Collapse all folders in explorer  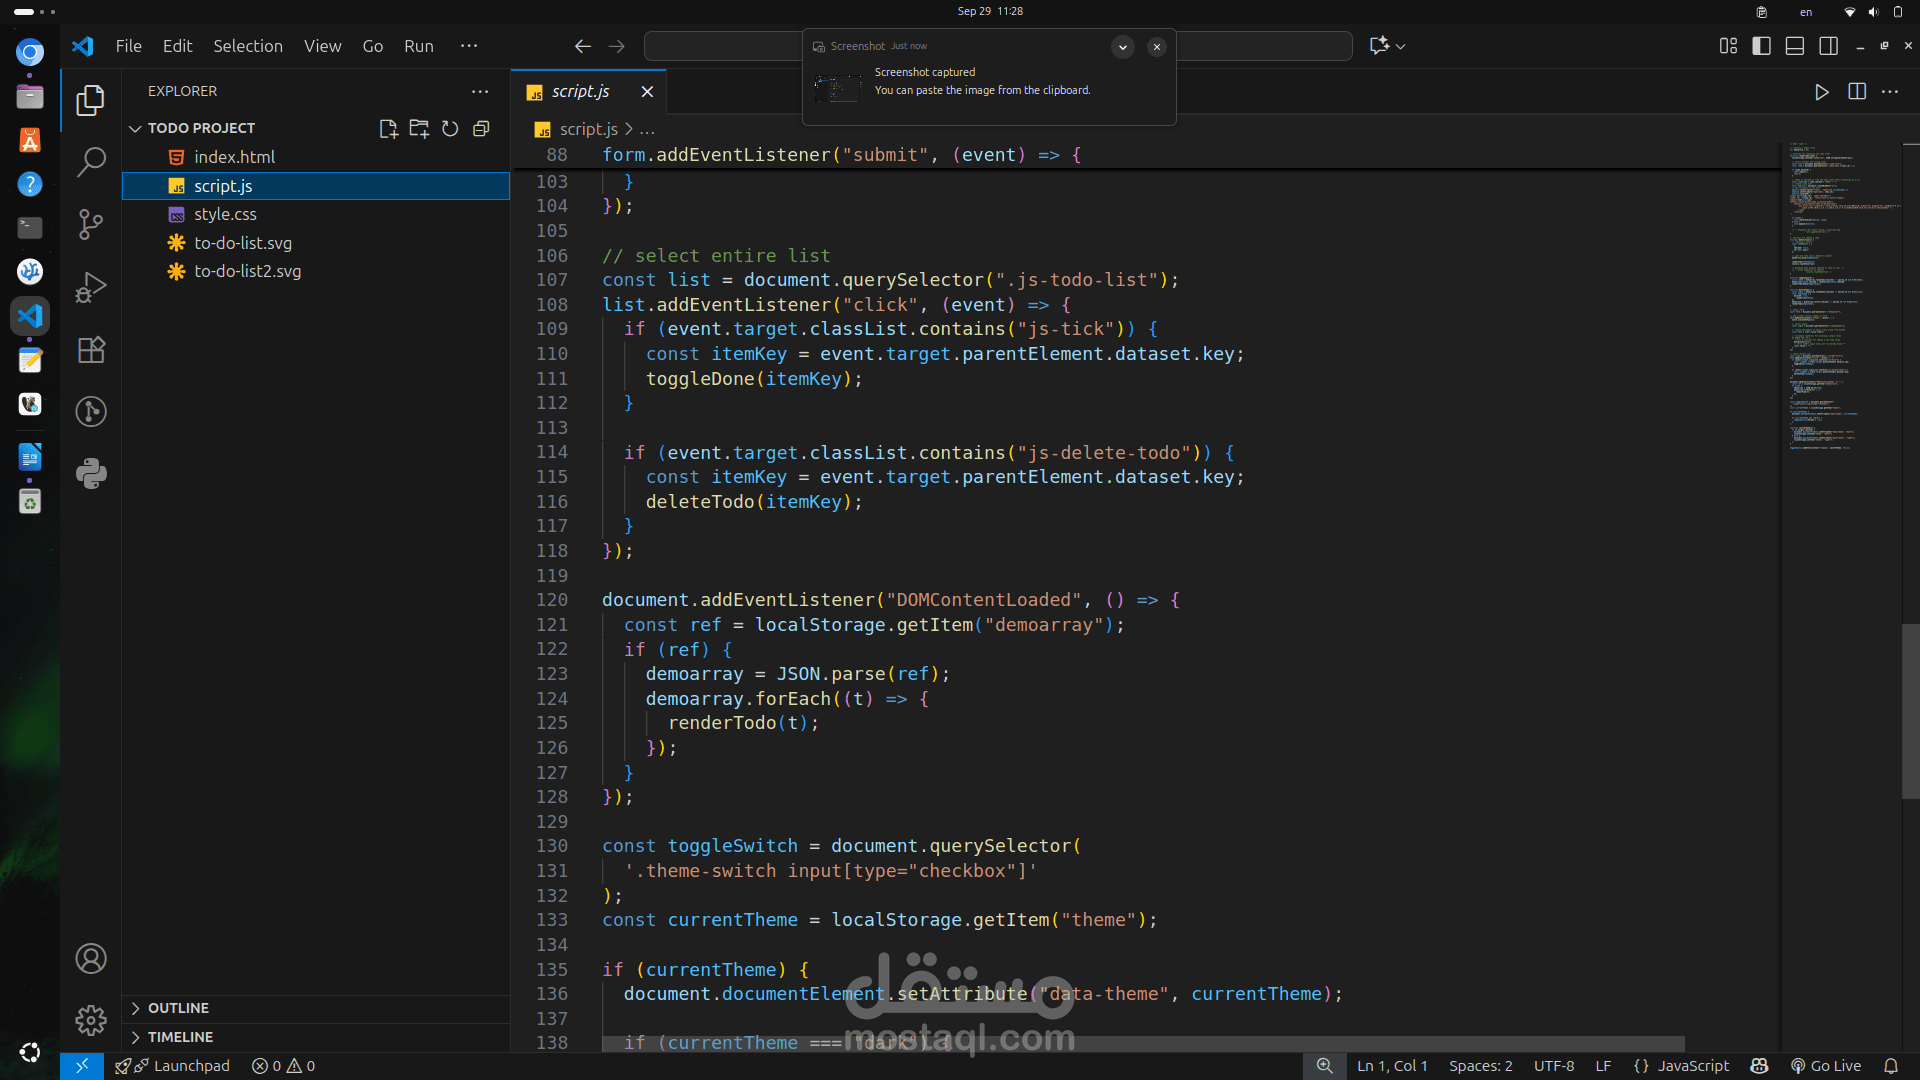pos(481,129)
